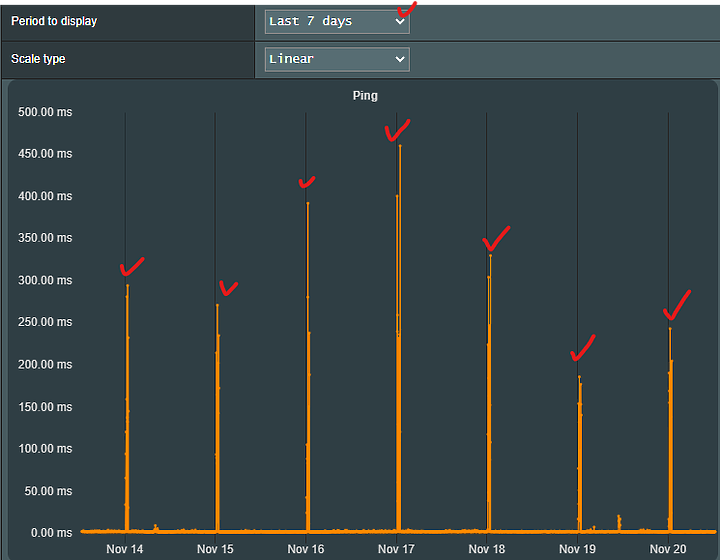Click the '100.00 ms' axis label
720x560 pixels.
[45, 448]
